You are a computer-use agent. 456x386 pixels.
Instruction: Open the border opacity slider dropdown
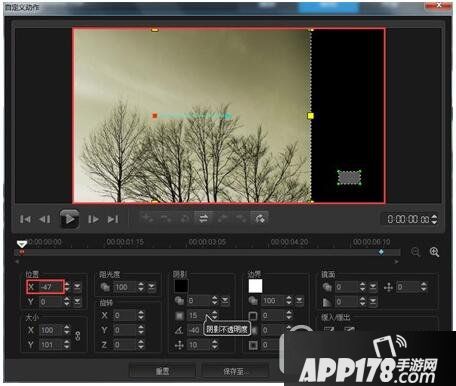click(x=299, y=301)
